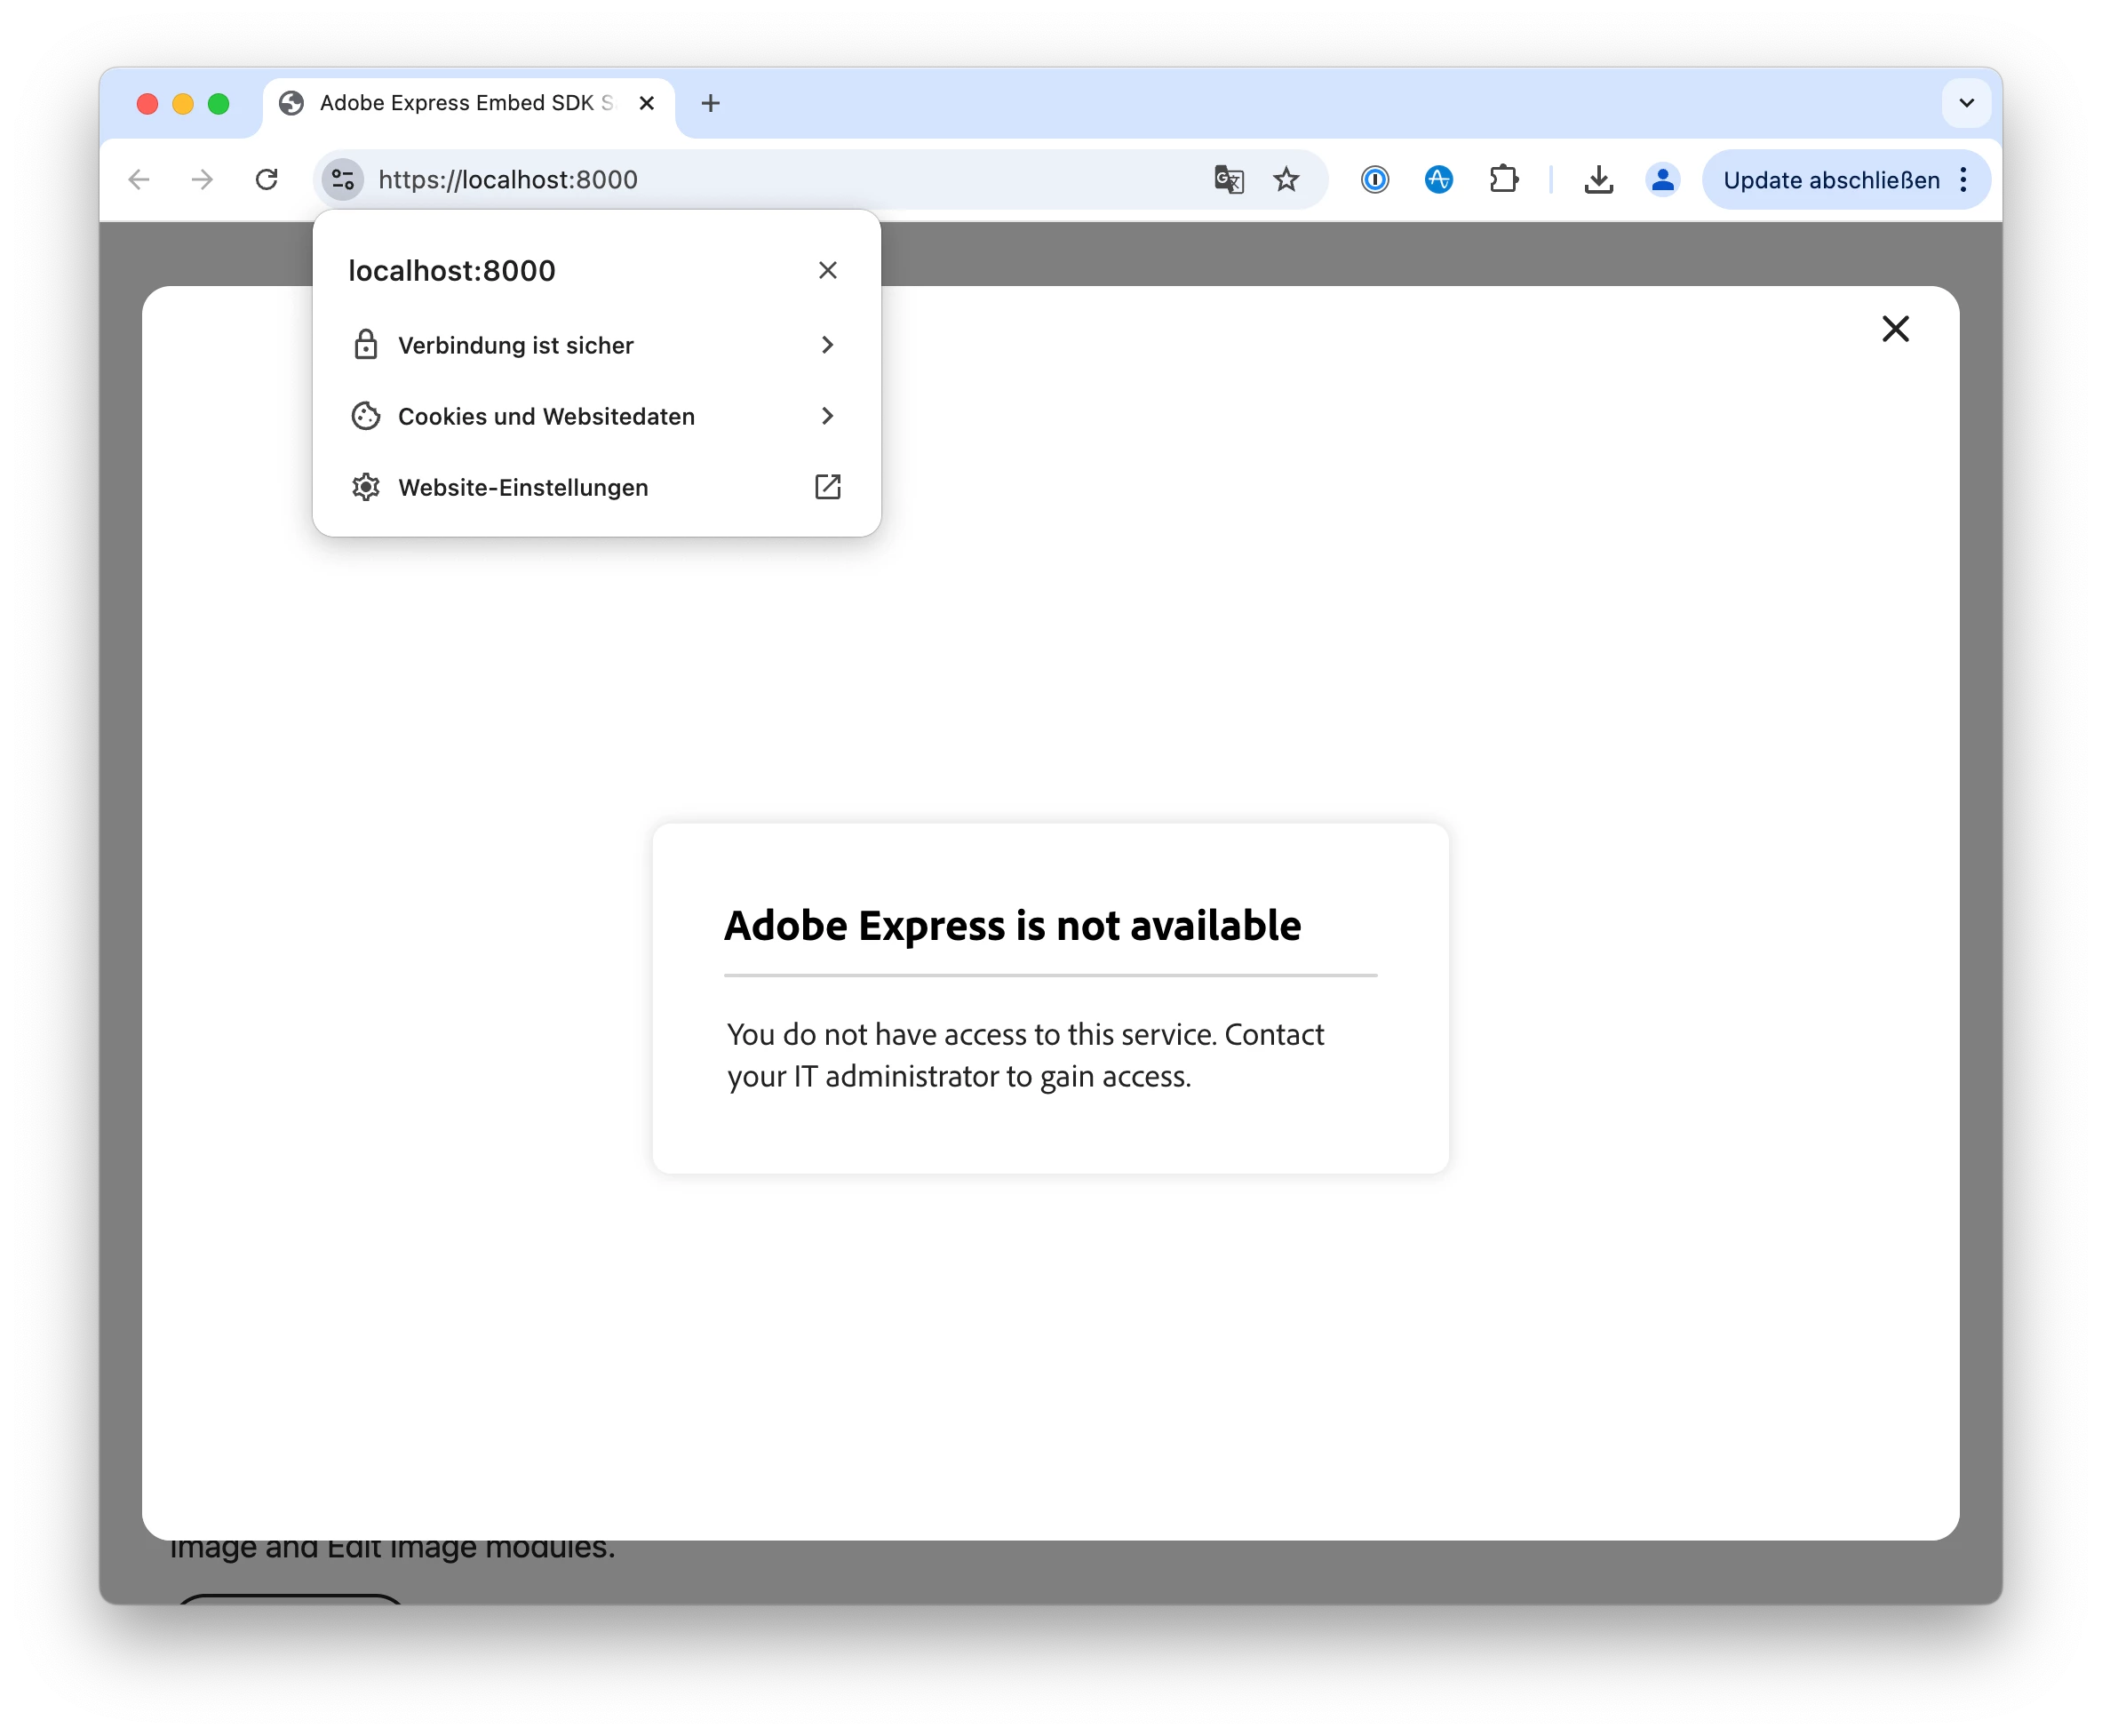Click the site information icon in address bar

click(342, 180)
